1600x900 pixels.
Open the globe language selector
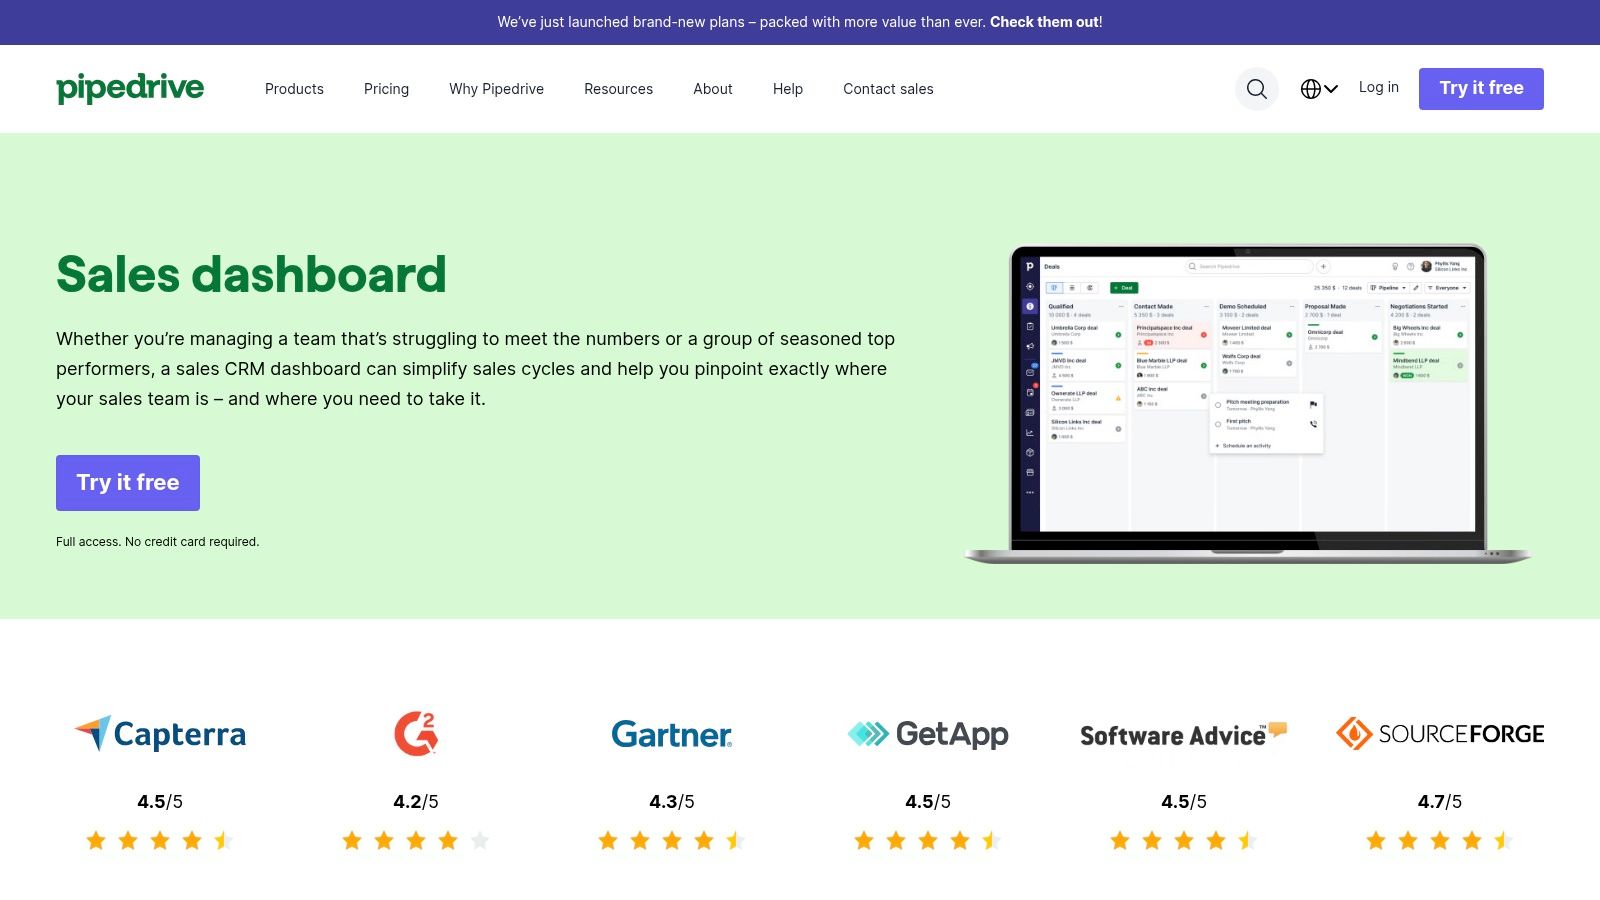(x=1318, y=89)
